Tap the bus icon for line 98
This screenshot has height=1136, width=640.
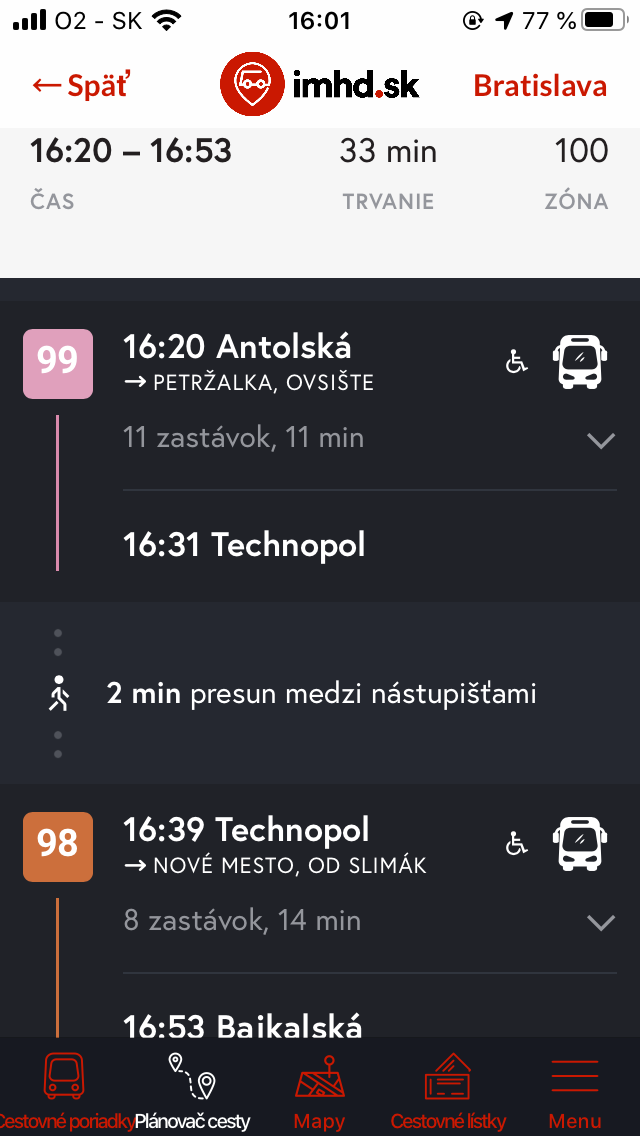[581, 845]
